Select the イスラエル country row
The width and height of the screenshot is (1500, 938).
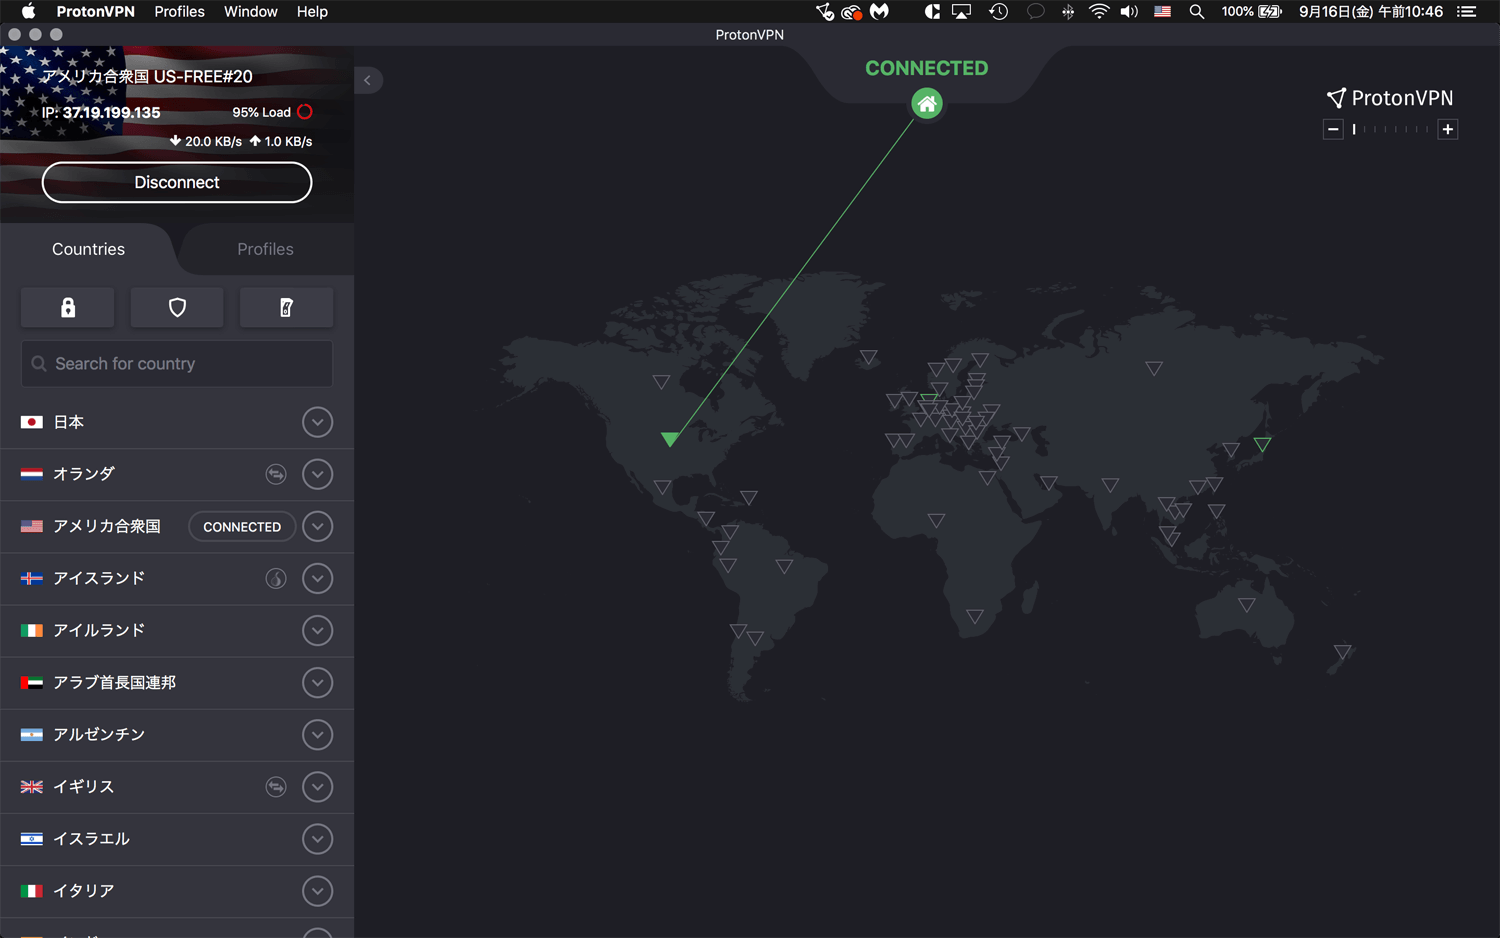point(177,839)
